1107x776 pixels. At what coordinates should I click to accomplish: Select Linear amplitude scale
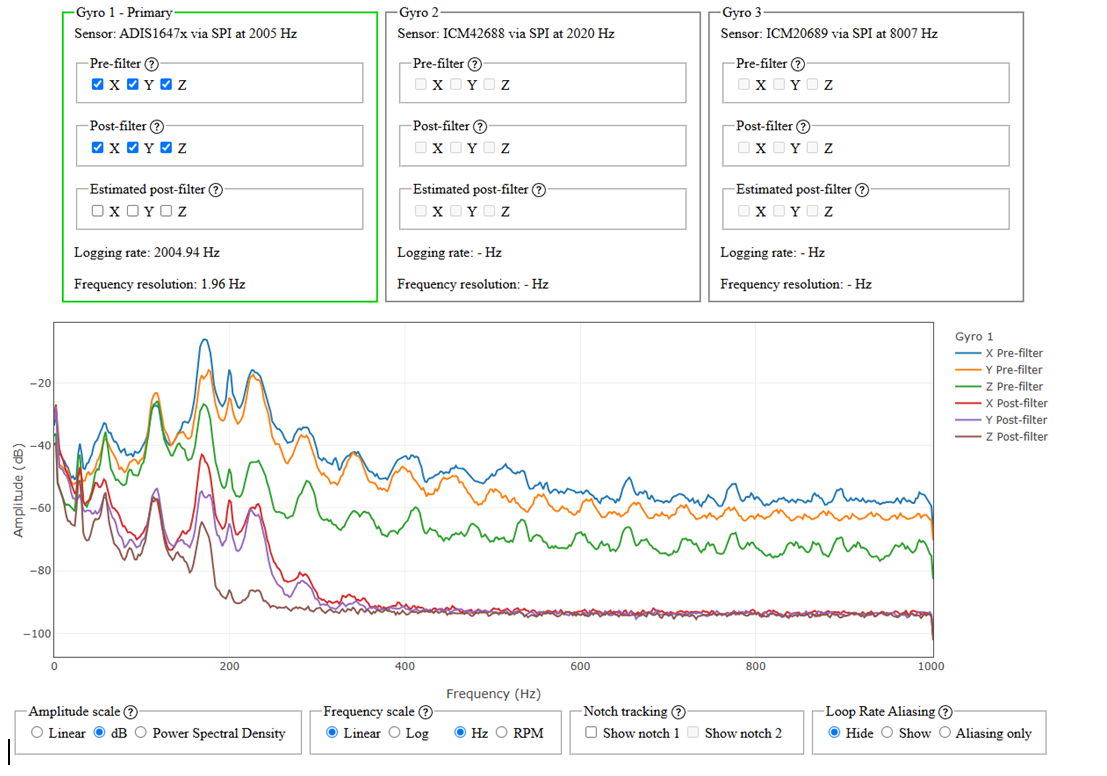37,732
